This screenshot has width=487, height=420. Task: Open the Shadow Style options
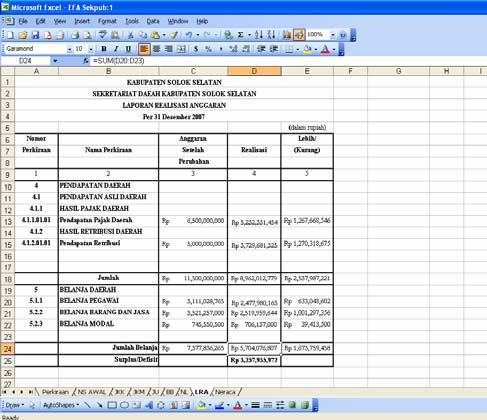292,405
